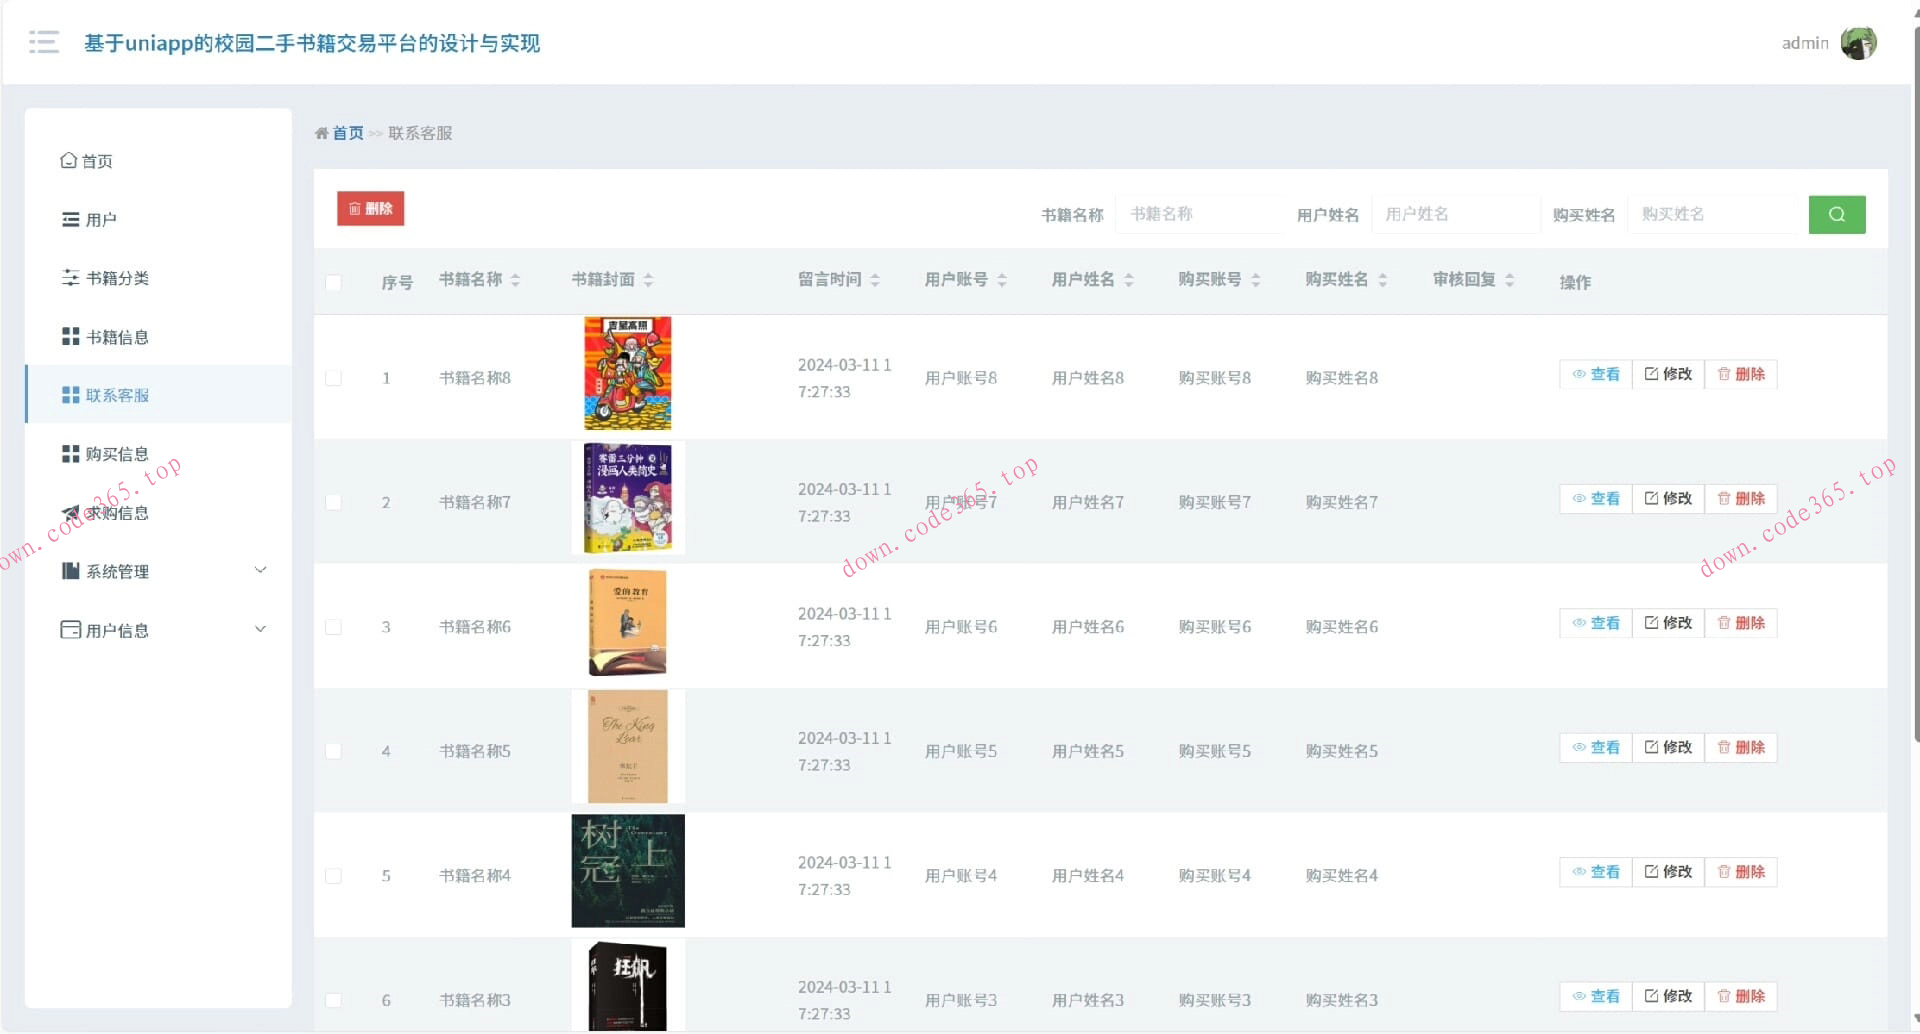Image resolution: width=1920 pixels, height=1034 pixels.
Task: Click the hamburger menu icon top left
Action: [44, 42]
